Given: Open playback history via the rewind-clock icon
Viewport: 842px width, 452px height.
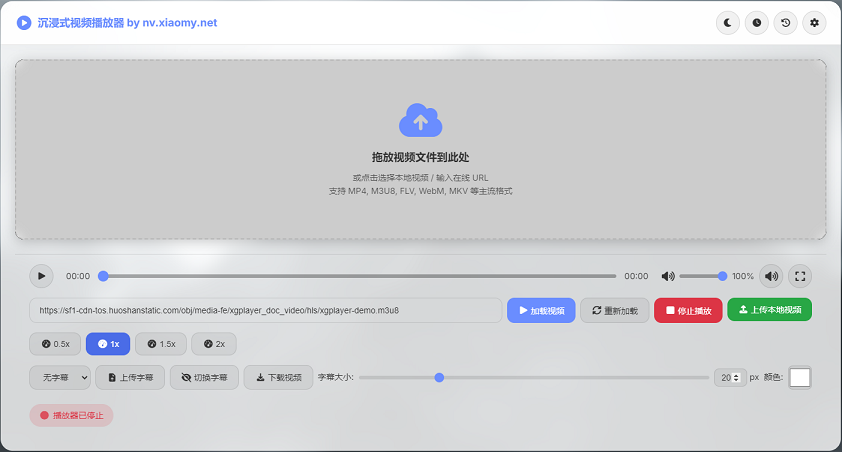Looking at the screenshot, I should click(786, 22).
